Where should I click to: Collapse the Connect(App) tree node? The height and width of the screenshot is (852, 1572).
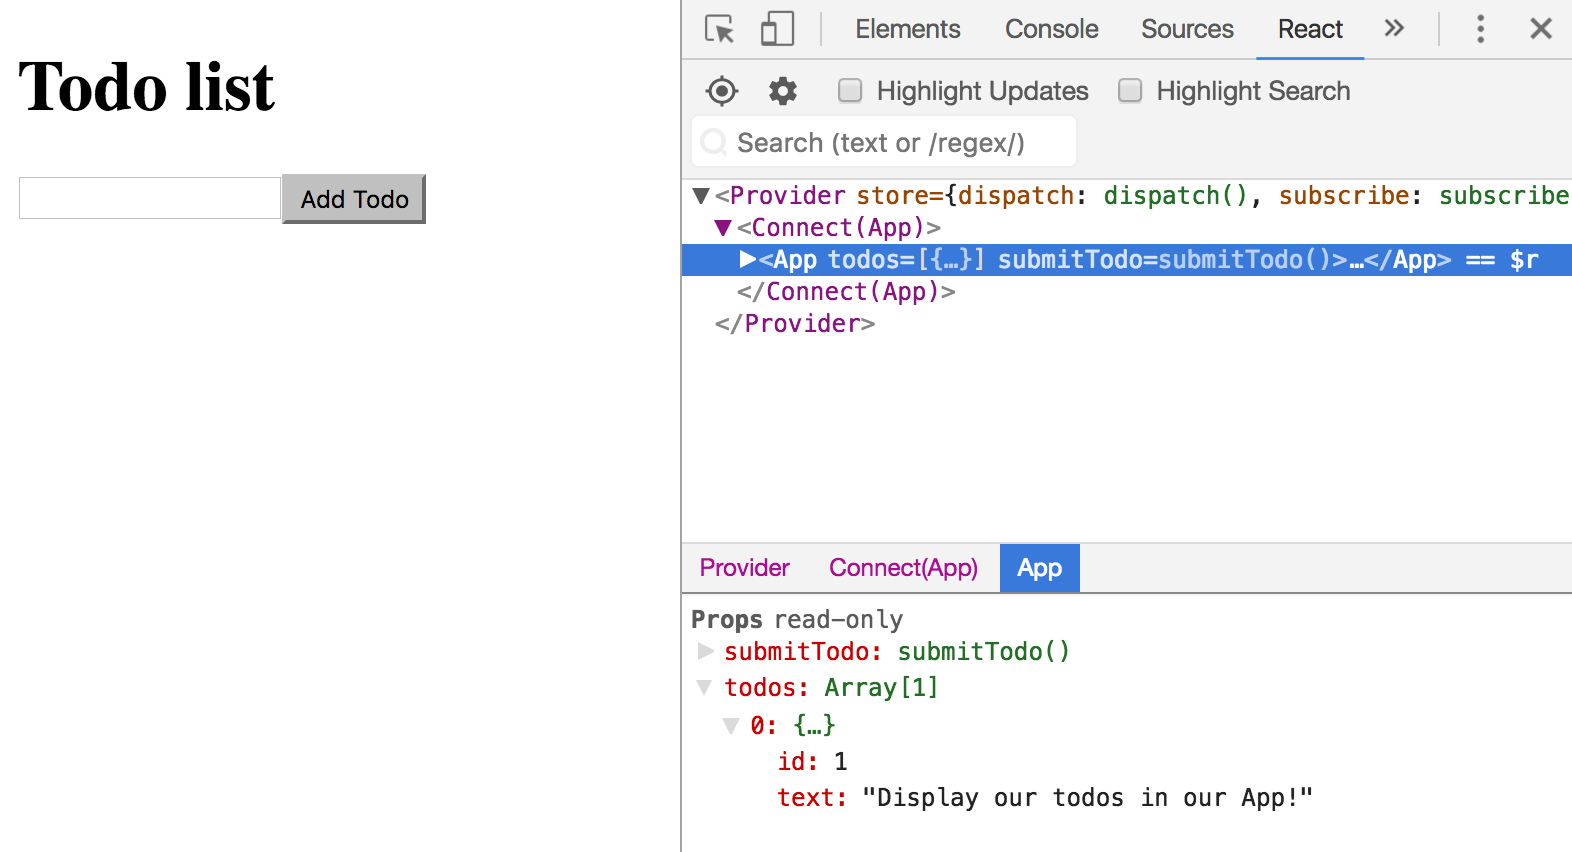[723, 228]
